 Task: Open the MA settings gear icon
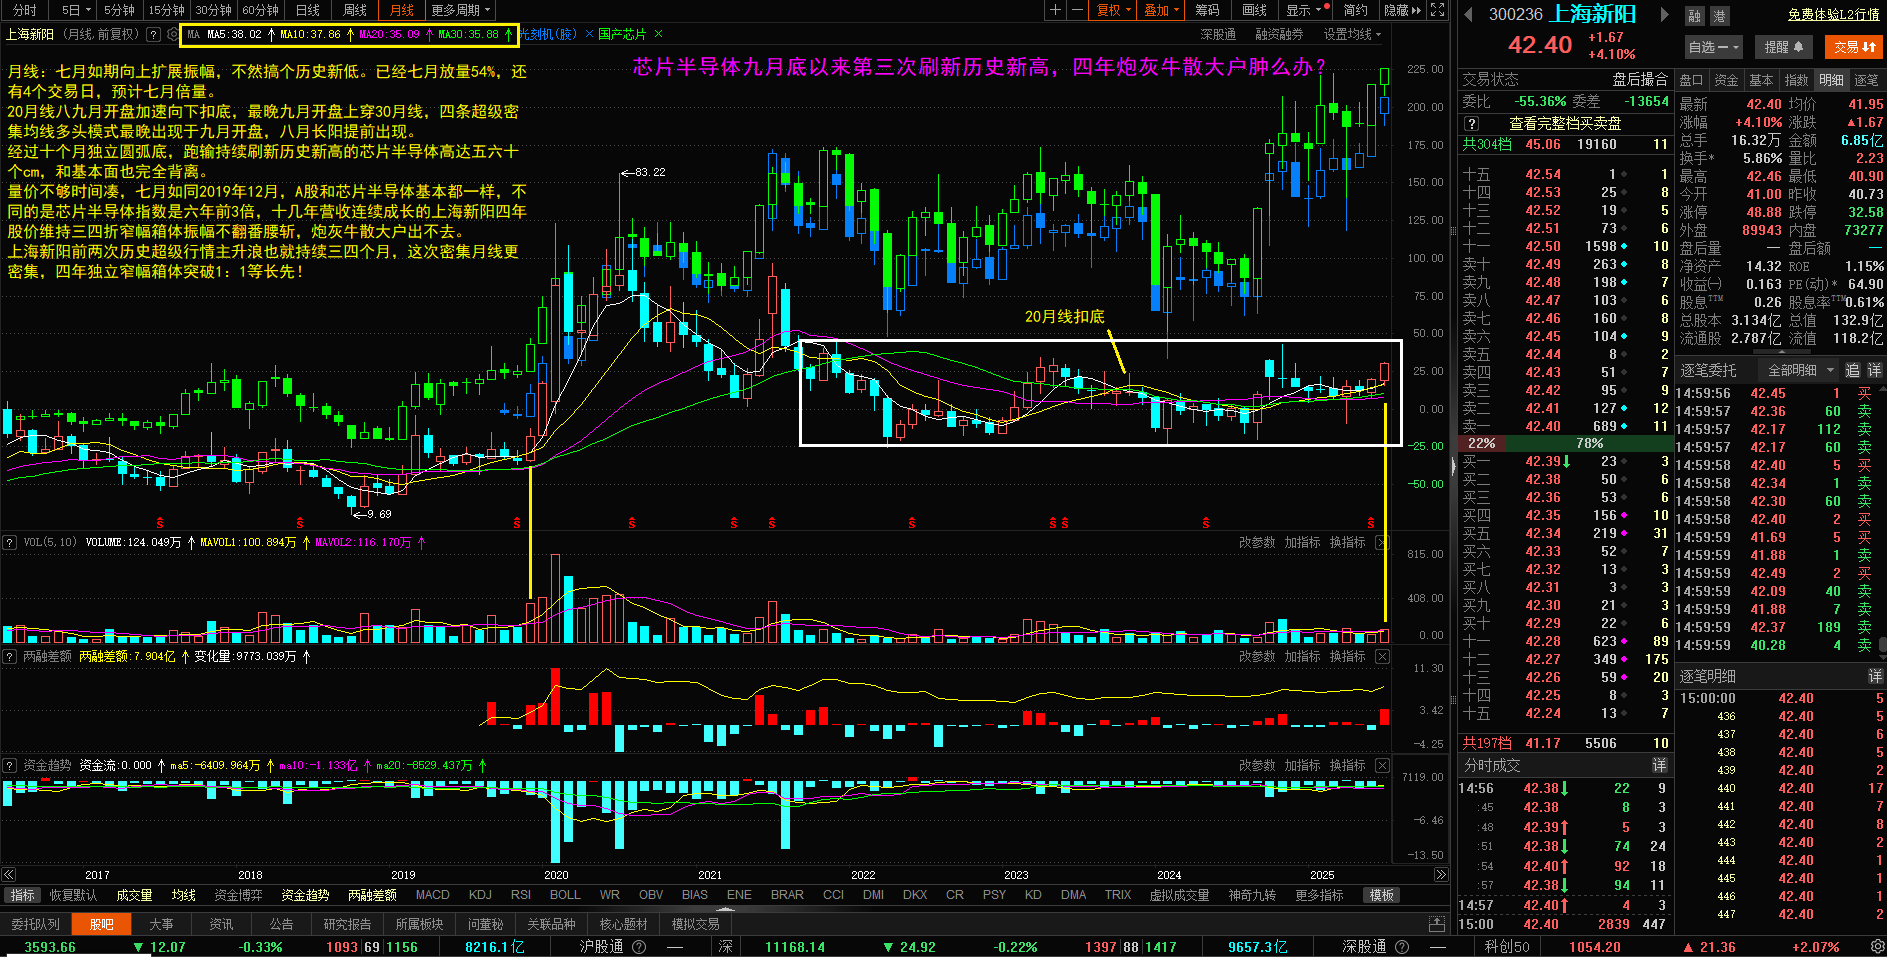(x=173, y=34)
